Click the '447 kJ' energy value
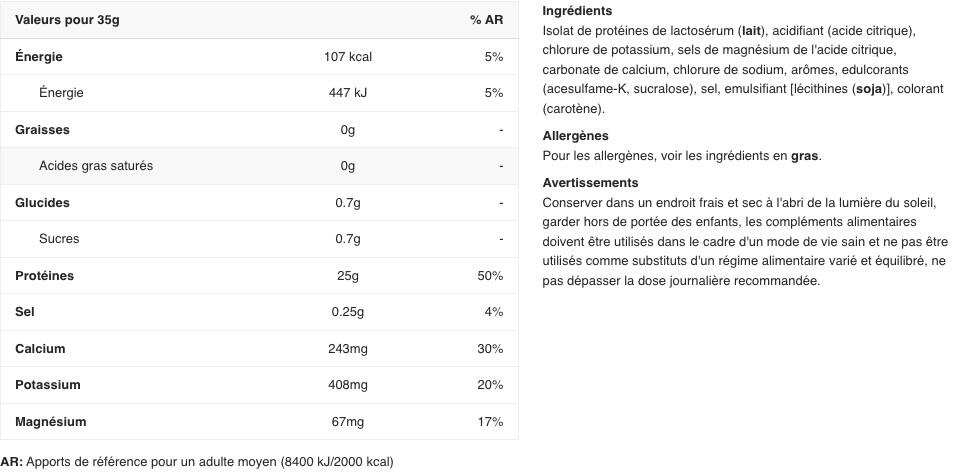The height and width of the screenshot is (475, 955). [x=348, y=93]
